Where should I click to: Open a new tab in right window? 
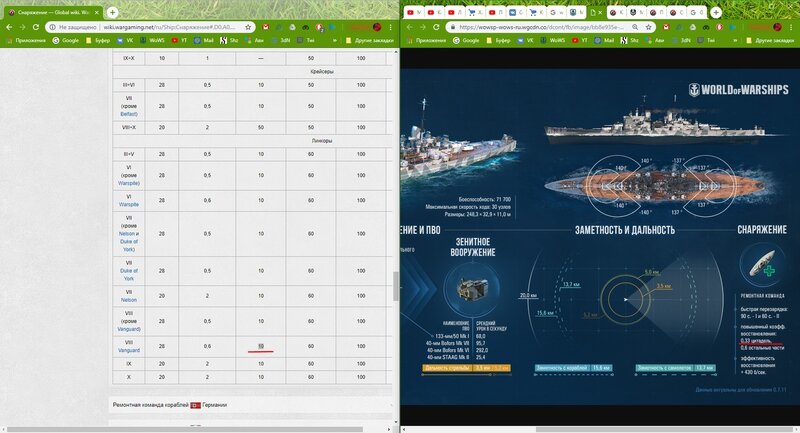(x=716, y=12)
